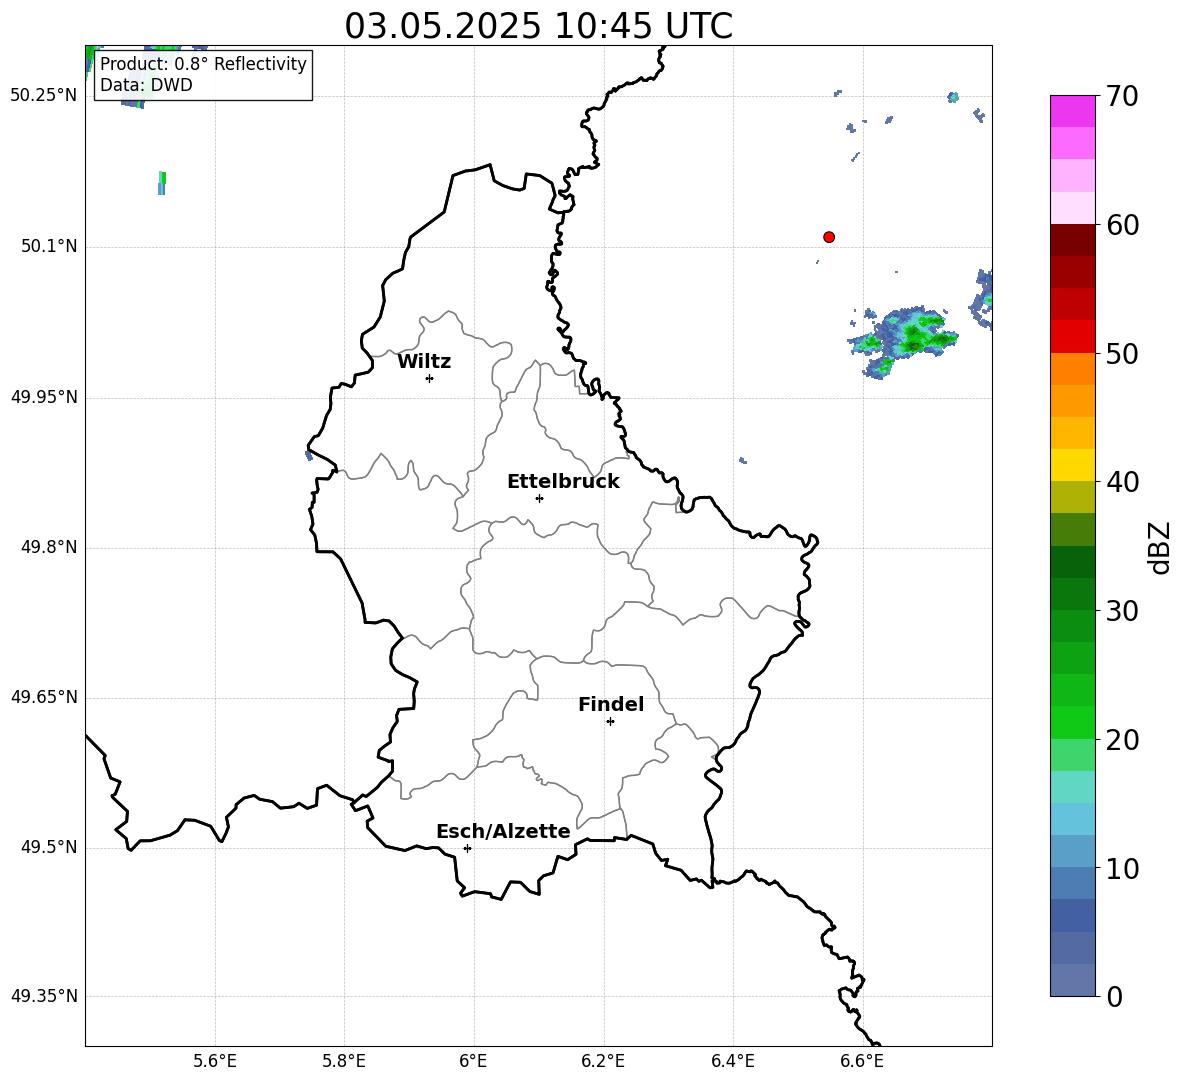Screen dimensions: 1184x1081
Task: Click the red dot marker on the map
Action: (x=828, y=237)
